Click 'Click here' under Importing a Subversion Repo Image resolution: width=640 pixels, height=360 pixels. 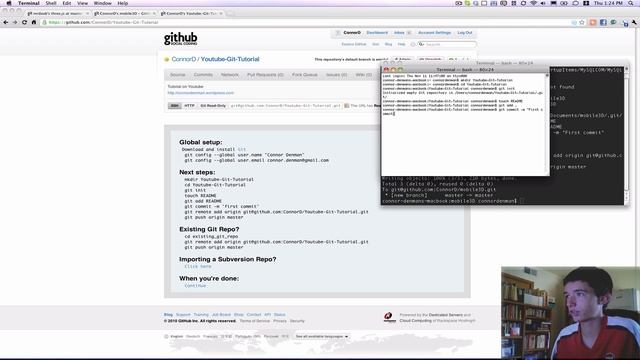tap(198, 266)
